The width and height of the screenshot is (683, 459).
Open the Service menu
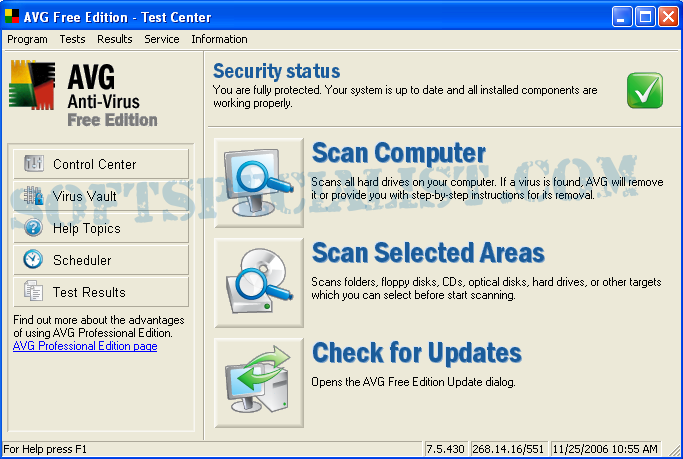tap(162, 39)
